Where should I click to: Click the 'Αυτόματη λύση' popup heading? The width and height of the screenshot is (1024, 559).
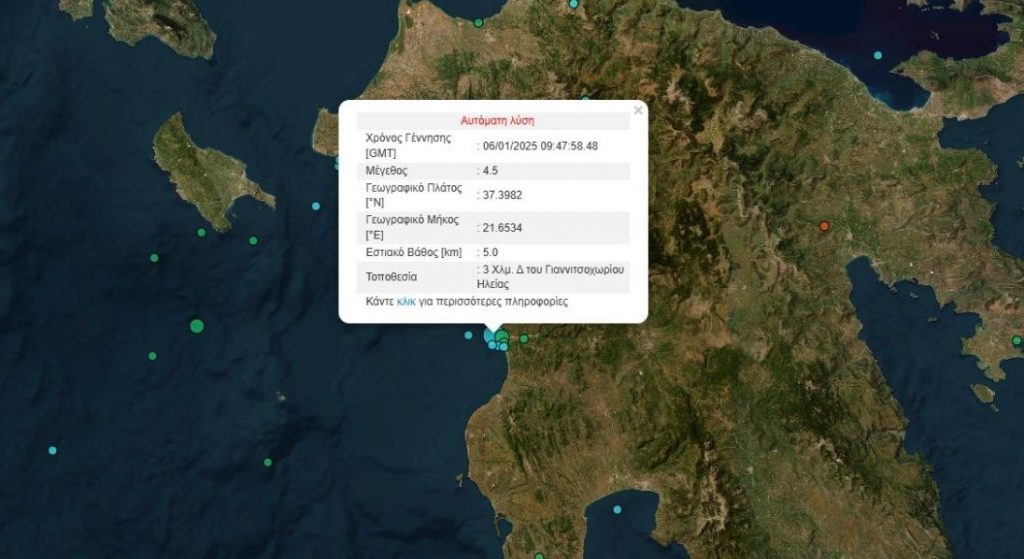pos(498,120)
